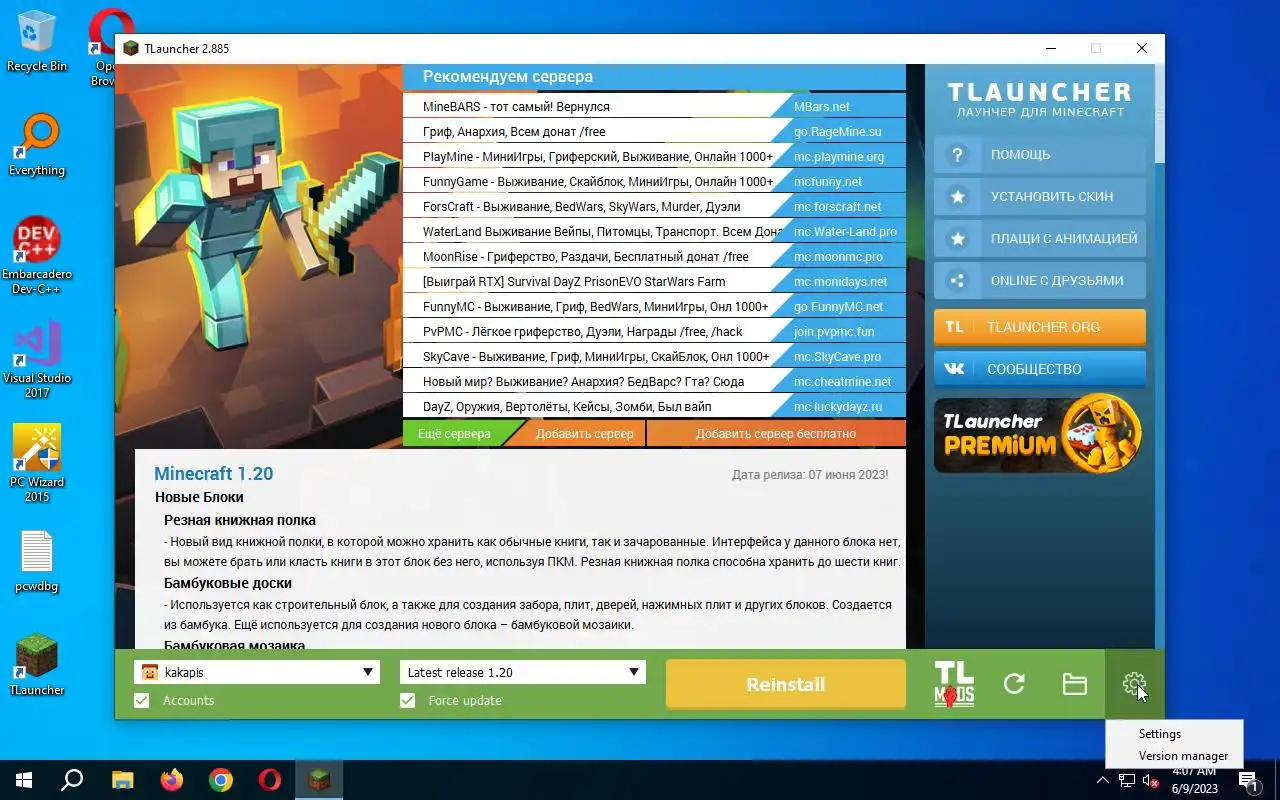The width and height of the screenshot is (1280, 800).
Task: Click the taskbar clock and date
Action: click(x=1193, y=780)
